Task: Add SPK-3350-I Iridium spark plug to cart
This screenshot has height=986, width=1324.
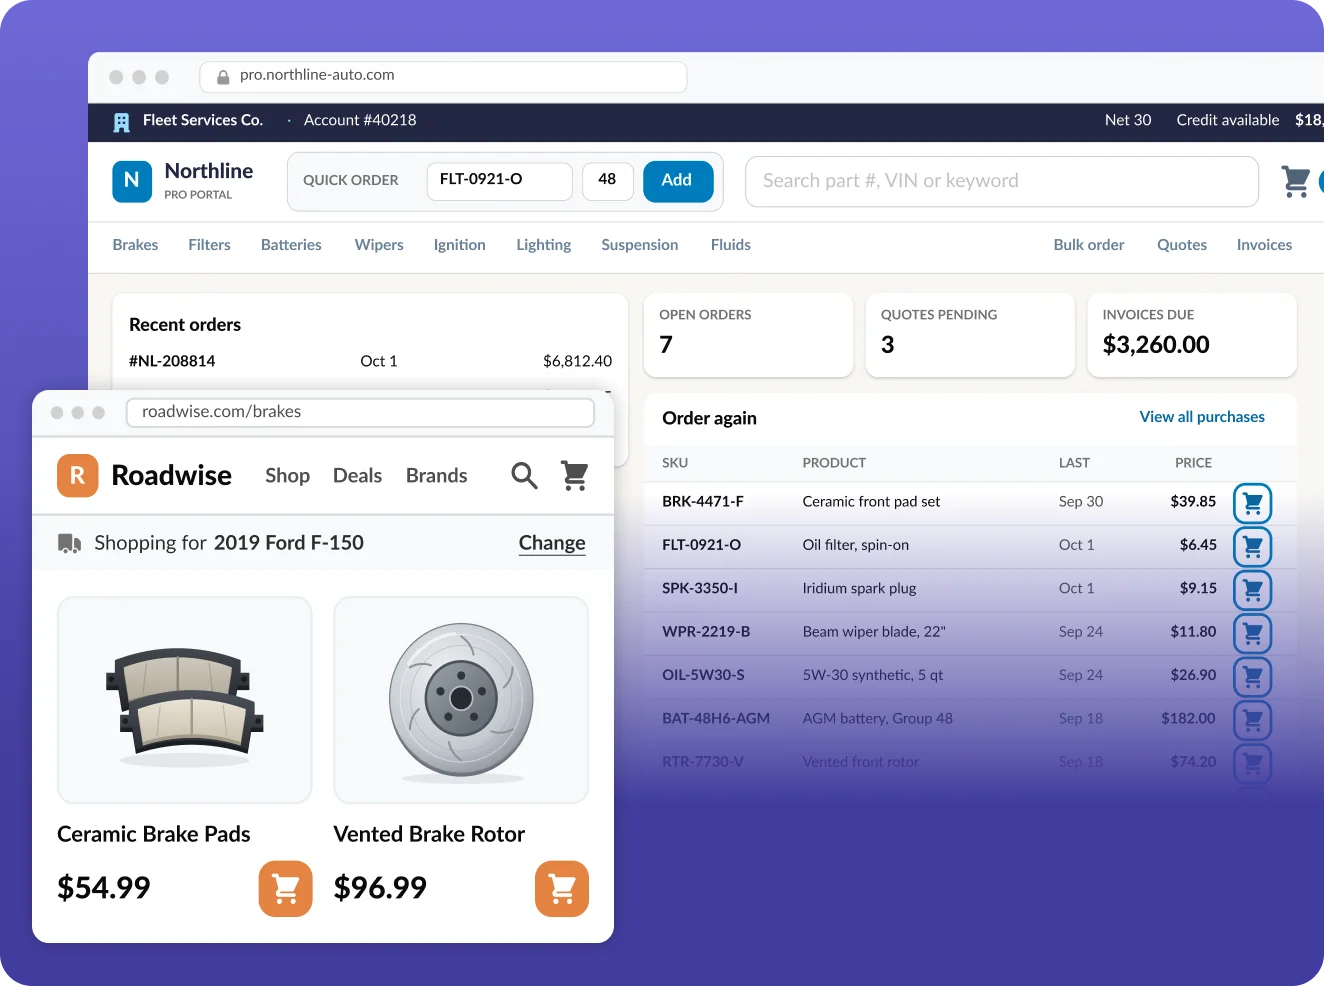Action: (x=1252, y=590)
